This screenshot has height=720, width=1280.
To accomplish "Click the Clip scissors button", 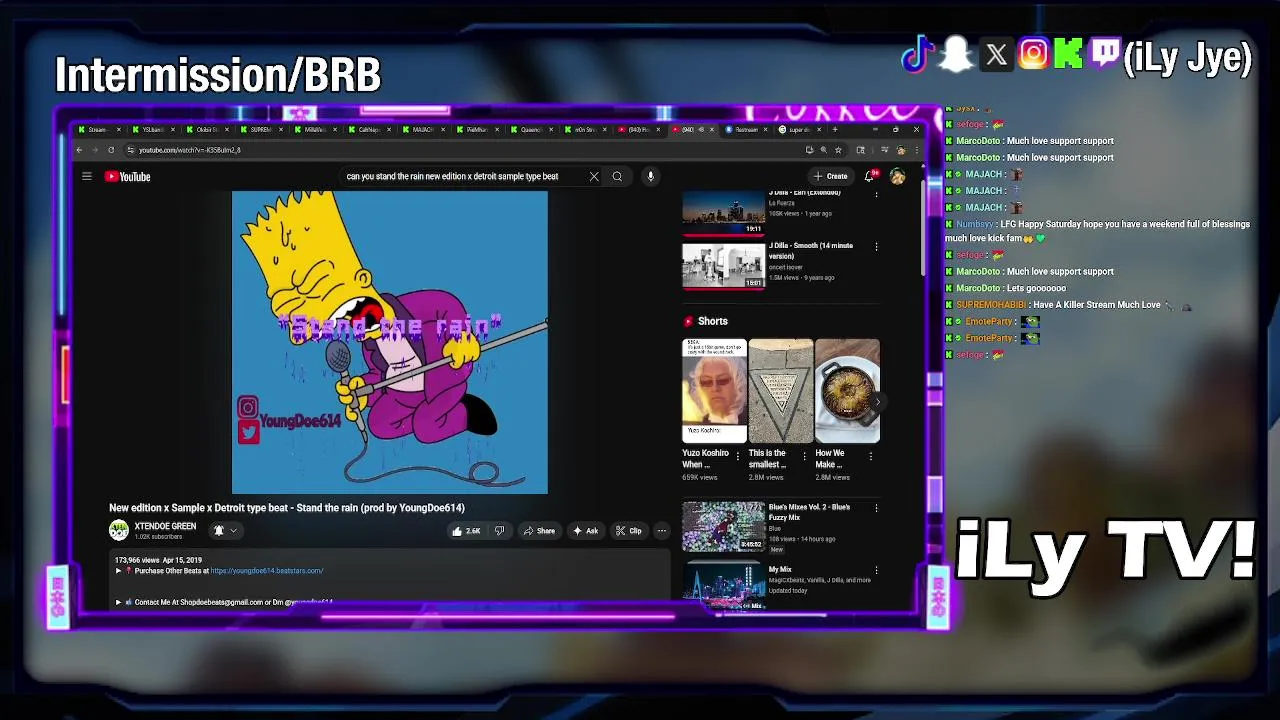I will (629, 531).
